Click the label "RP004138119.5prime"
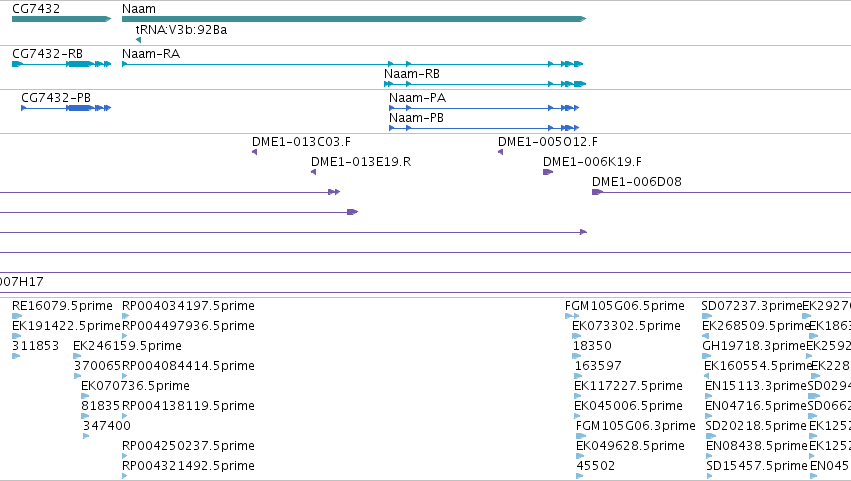 click(x=188, y=406)
